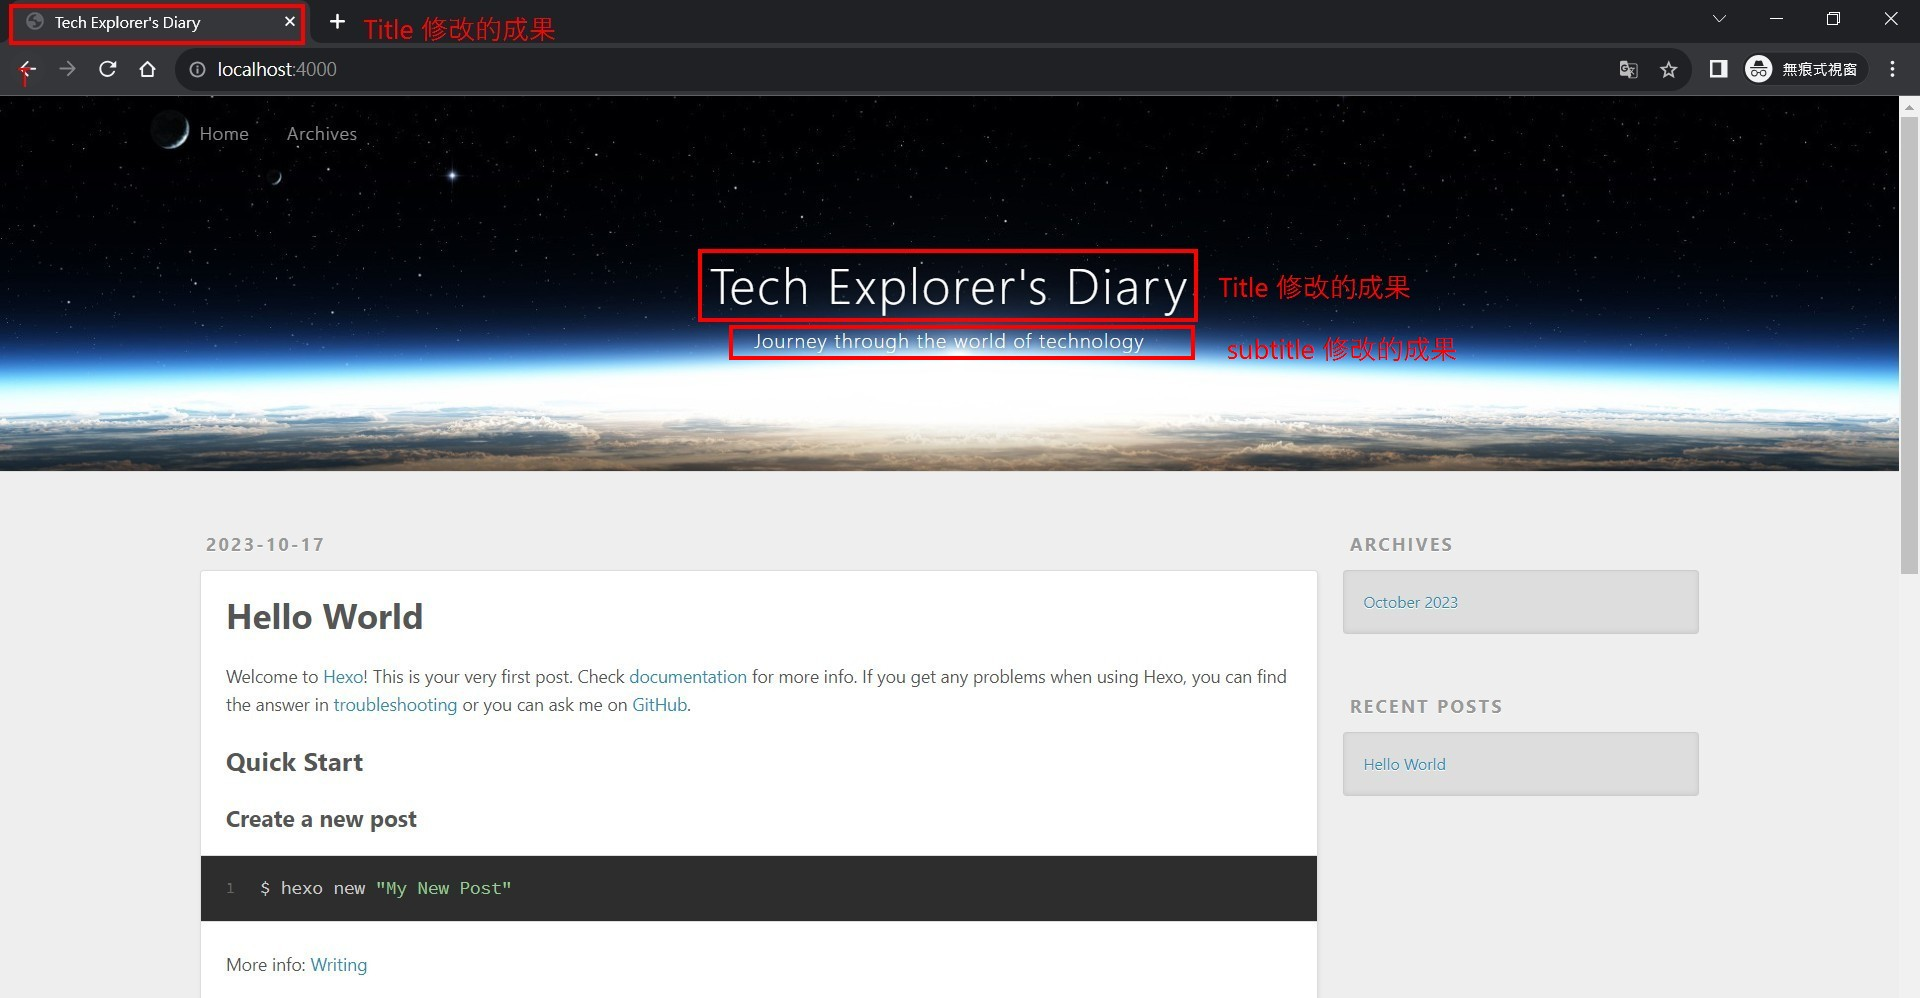Viewport: 1920px width, 998px height.
Task: Click the Quick Start heading
Action: tap(294, 762)
